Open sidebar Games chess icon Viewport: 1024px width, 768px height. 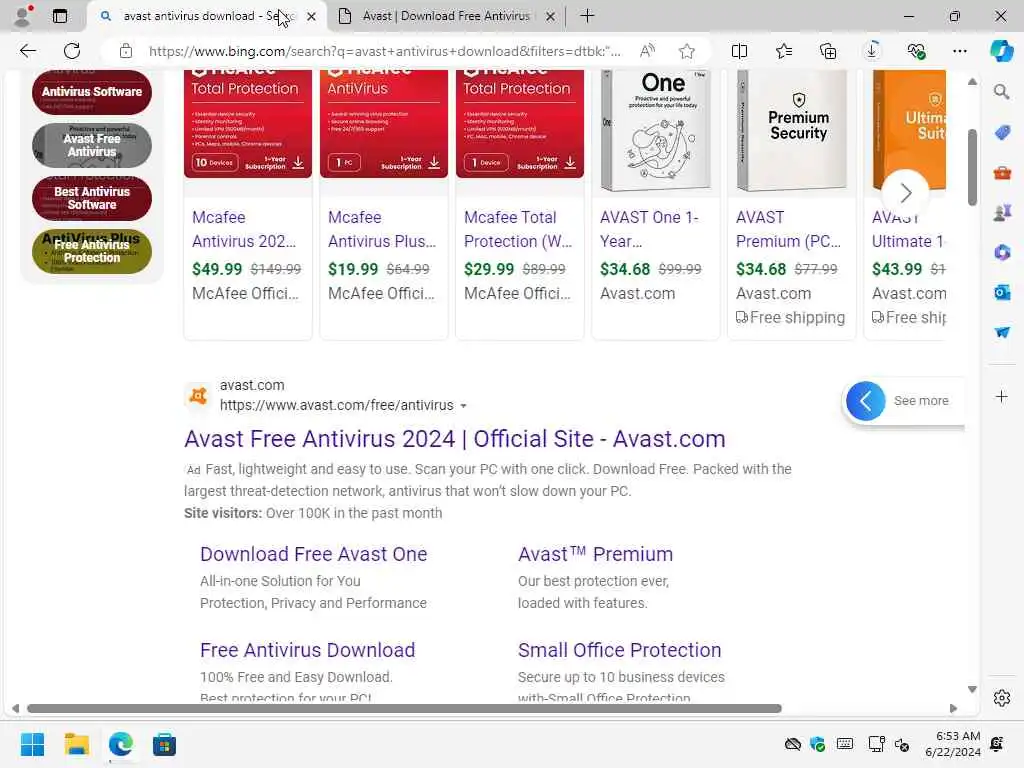pyautogui.click(x=1002, y=212)
